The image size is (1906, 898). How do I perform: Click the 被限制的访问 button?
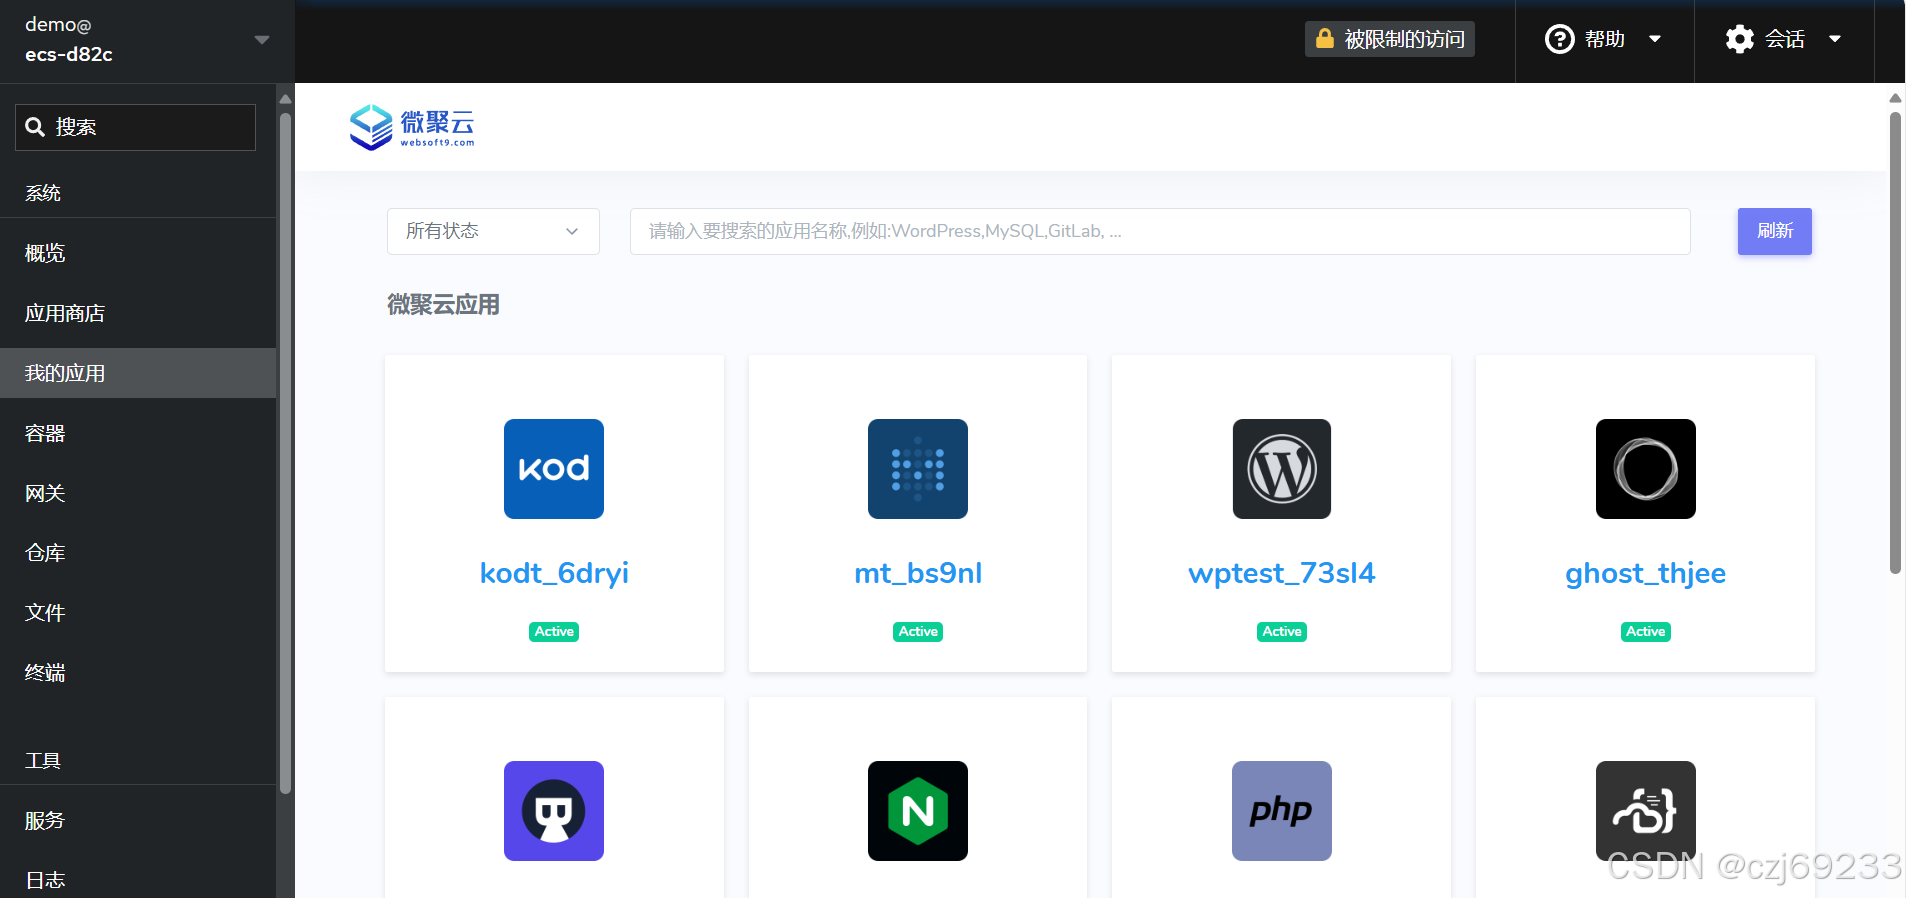click(x=1389, y=39)
